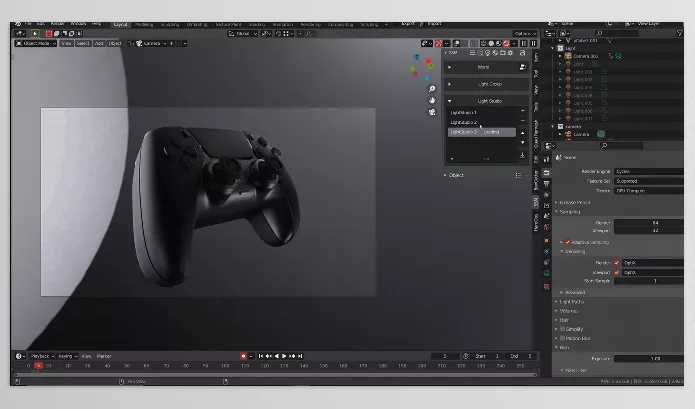695x409 pixels.
Task: Click the Render samples value field
Action: (648, 223)
